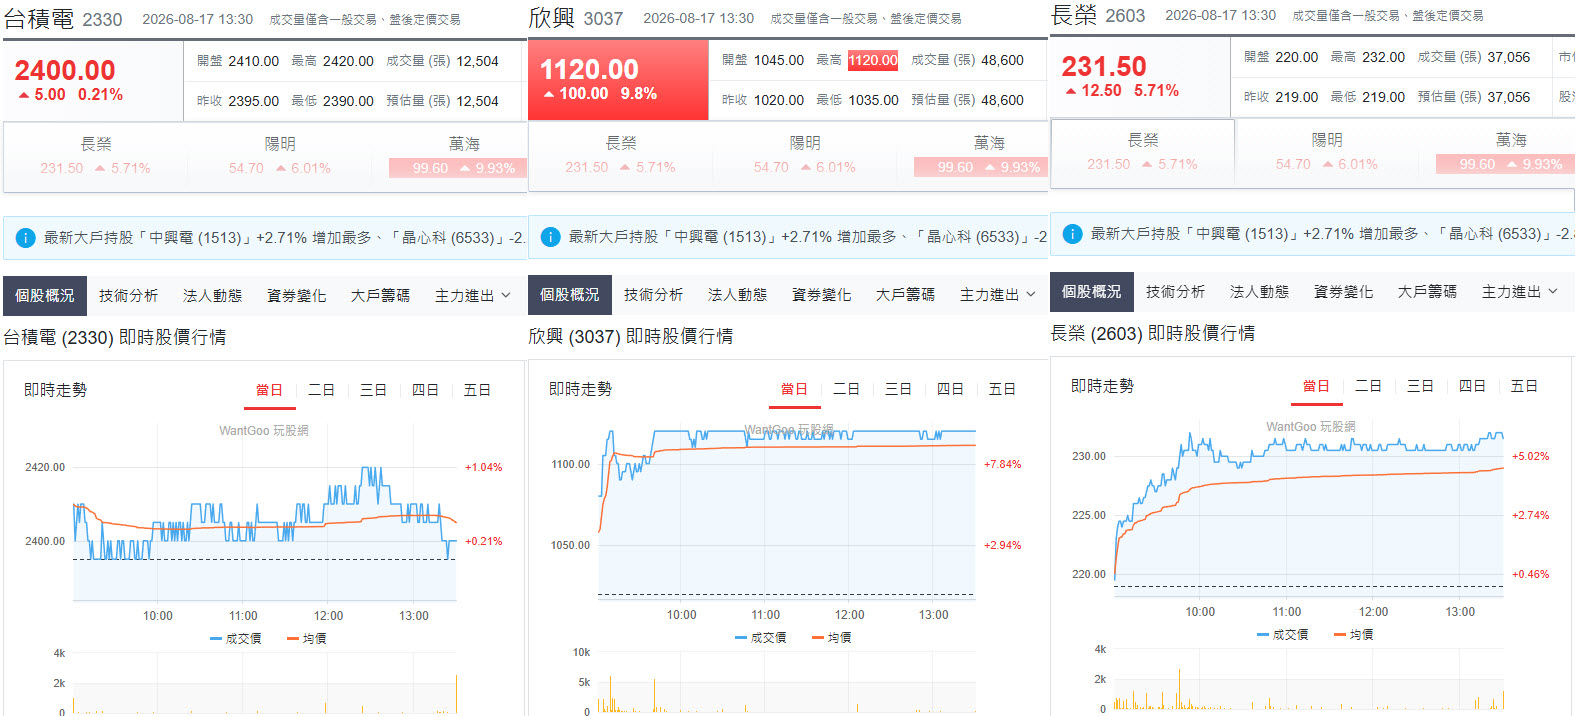
Task: Switch 長榮 chart to 二日 view
Action: (x=1369, y=386)
